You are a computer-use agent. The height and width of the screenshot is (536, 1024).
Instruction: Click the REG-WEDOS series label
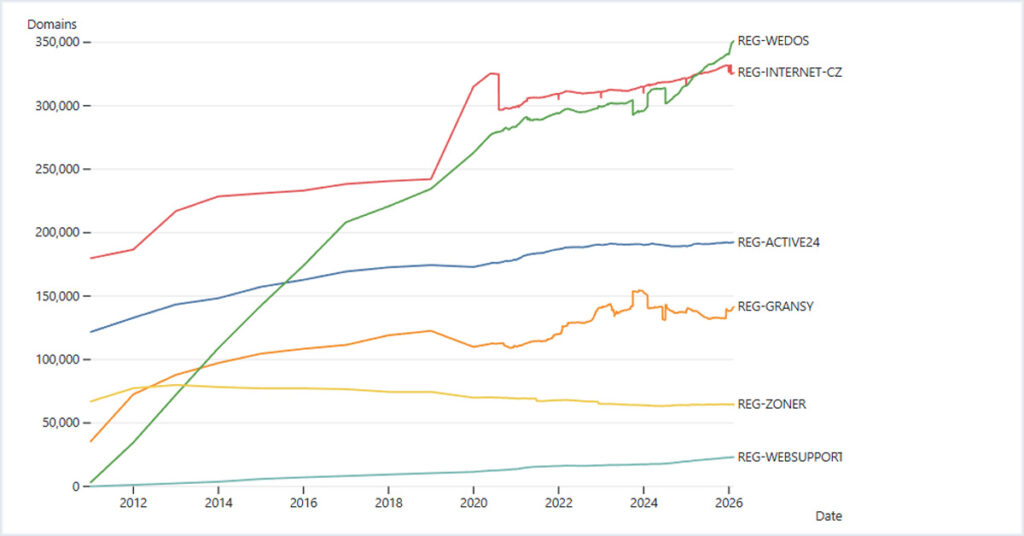coord(773,41)
